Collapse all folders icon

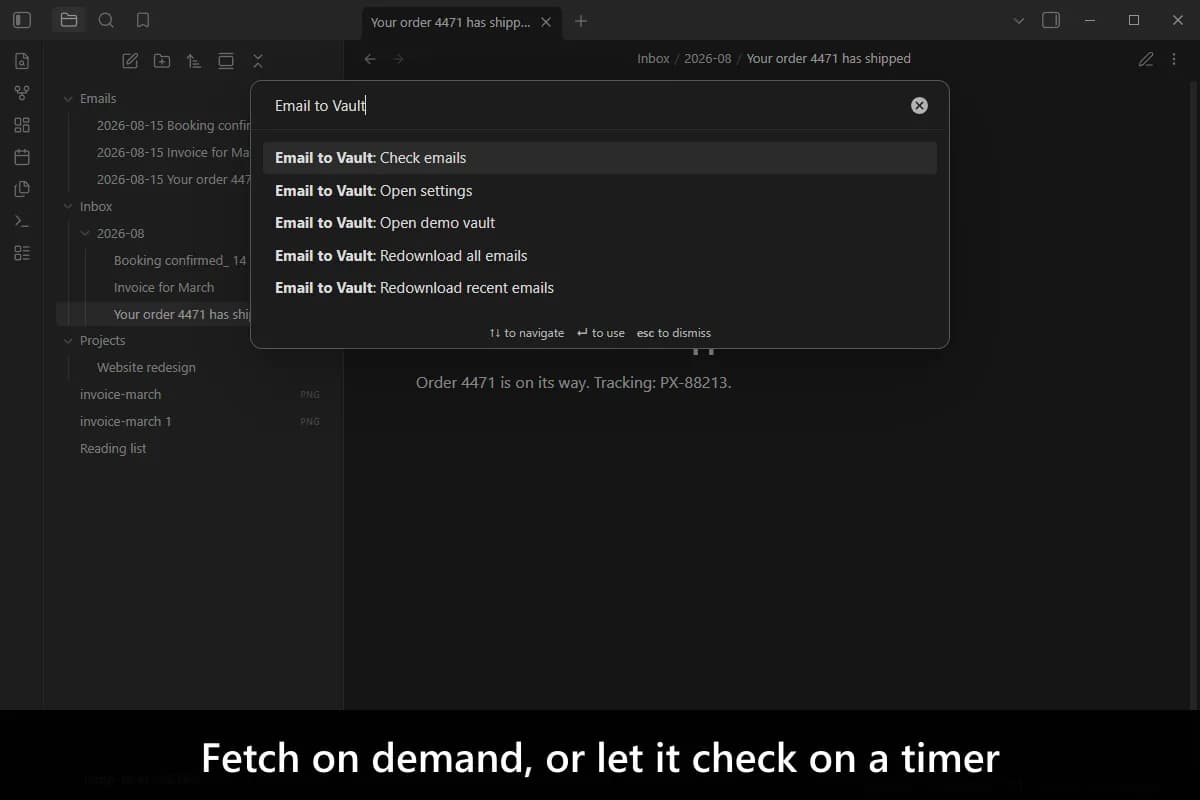258,61
